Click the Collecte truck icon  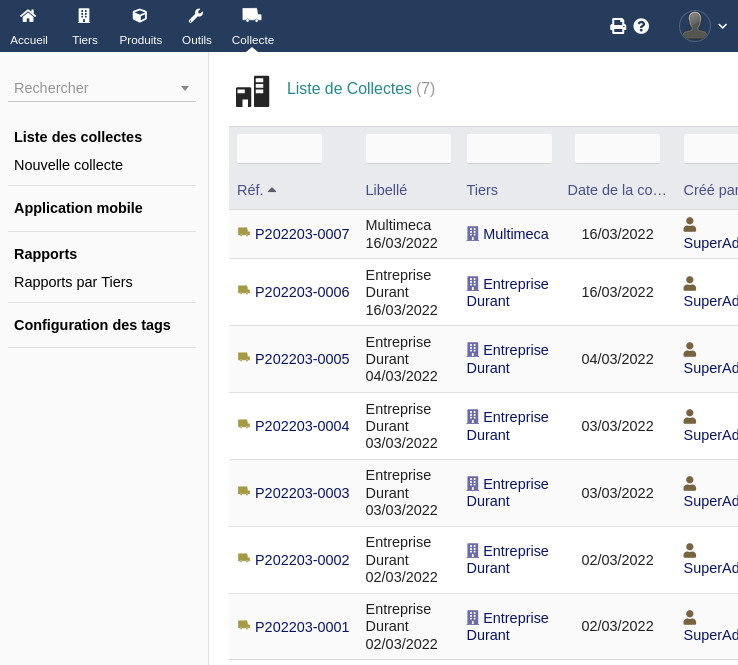click(x=252, y=16)
